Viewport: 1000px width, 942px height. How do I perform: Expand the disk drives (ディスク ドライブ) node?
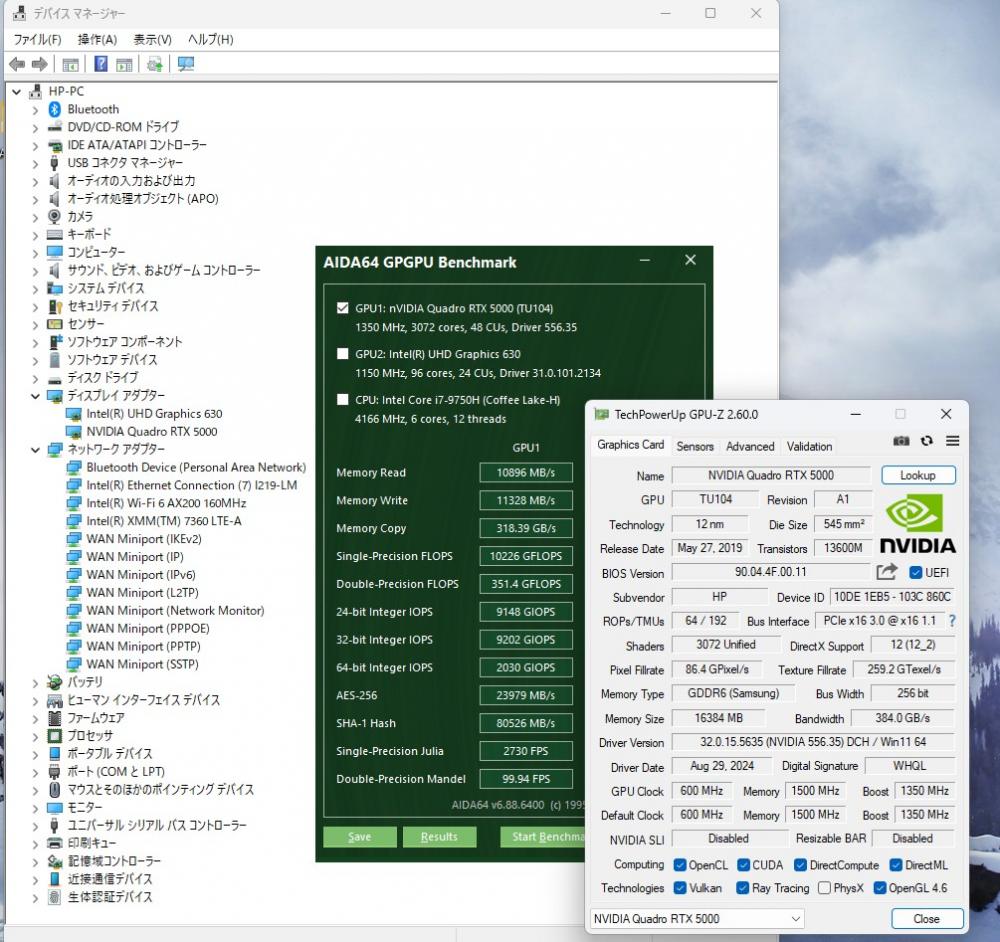click(35, 378)
